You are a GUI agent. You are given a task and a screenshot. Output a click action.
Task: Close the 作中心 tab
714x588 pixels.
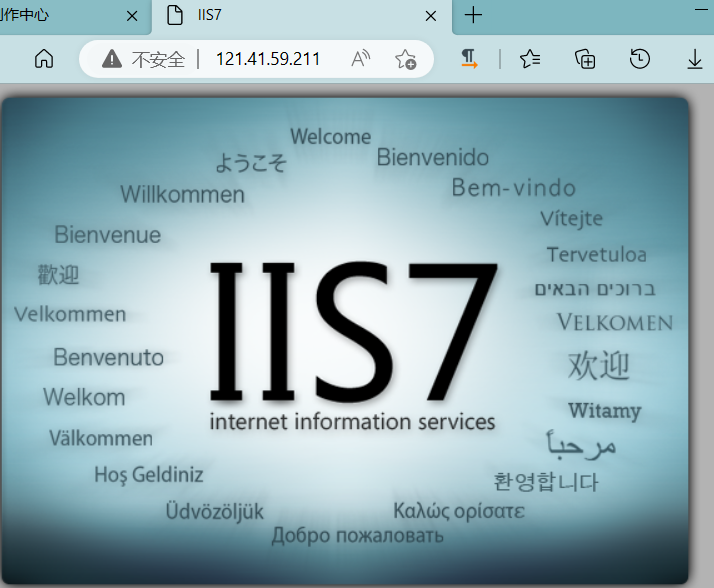coord(132,16)
